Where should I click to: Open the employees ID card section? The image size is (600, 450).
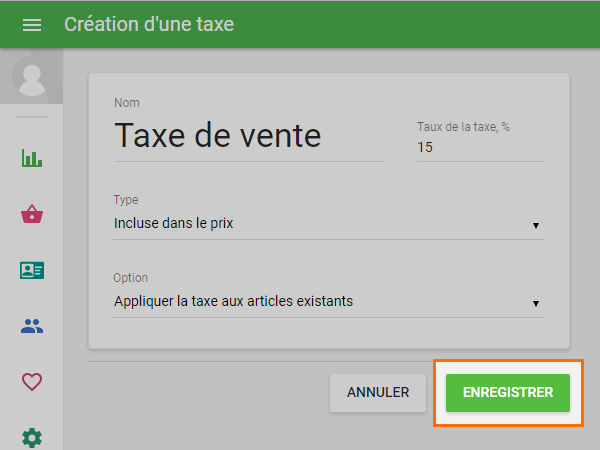[32, 270]
